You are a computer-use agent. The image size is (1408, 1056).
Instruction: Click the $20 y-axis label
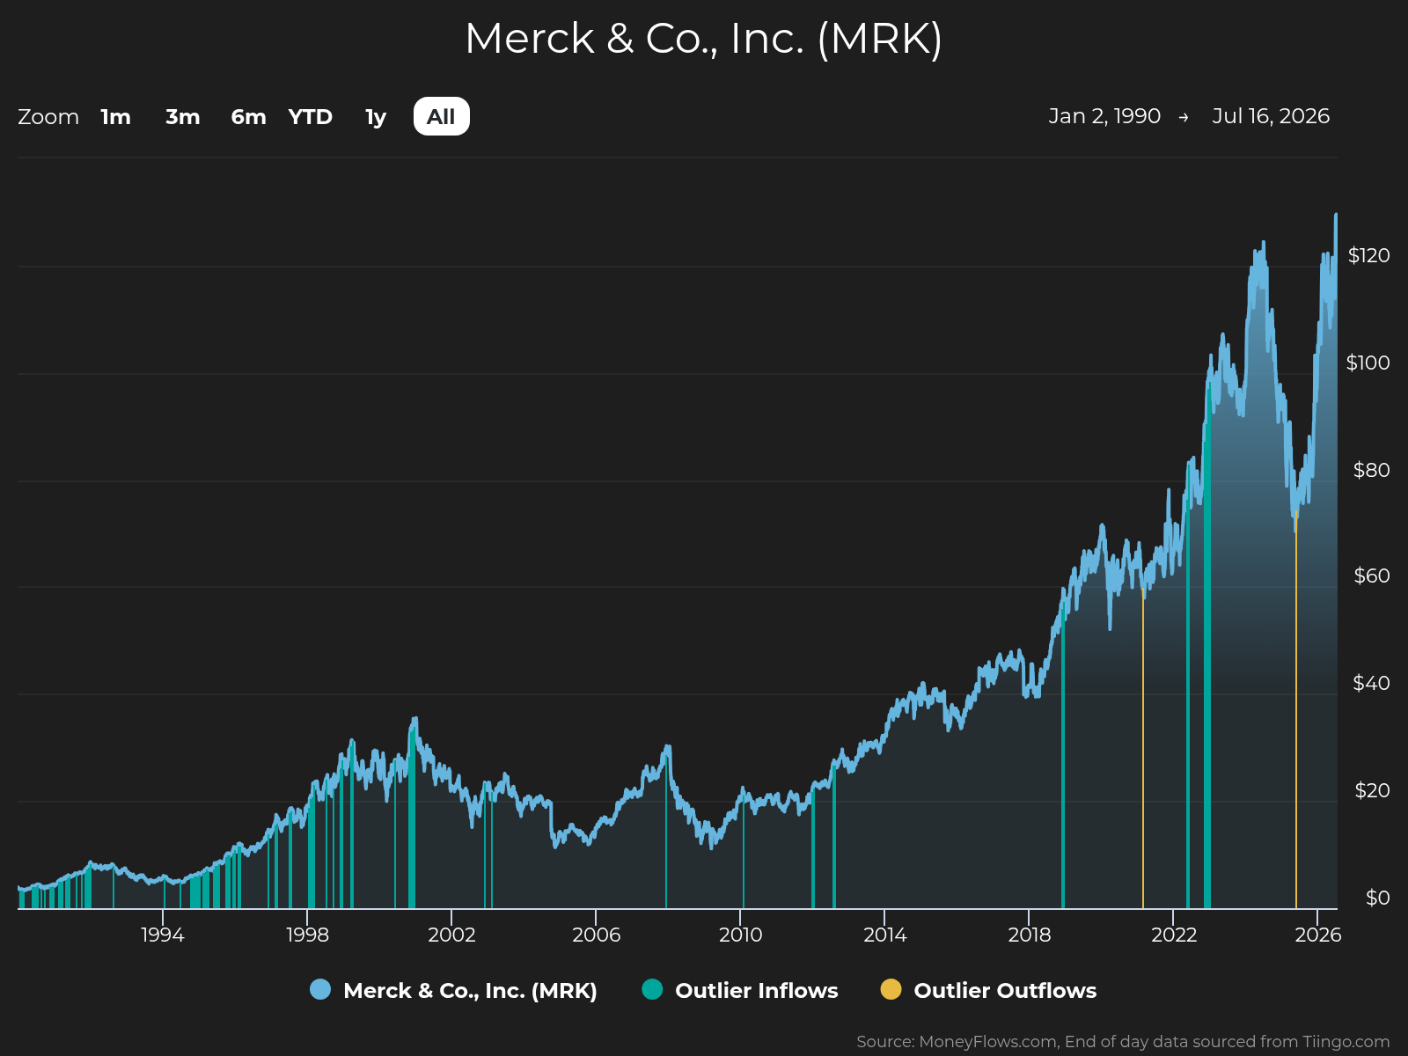coord(1372,791)
